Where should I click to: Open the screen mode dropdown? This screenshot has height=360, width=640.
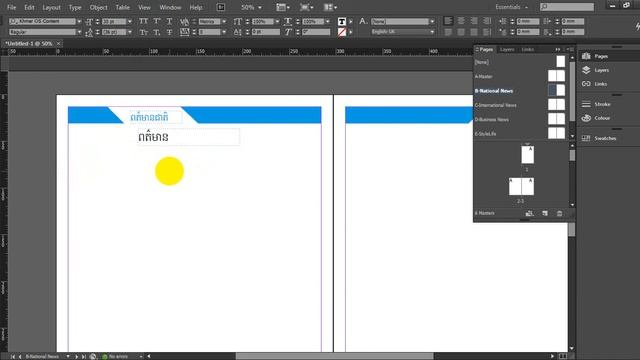click(306, 7)
